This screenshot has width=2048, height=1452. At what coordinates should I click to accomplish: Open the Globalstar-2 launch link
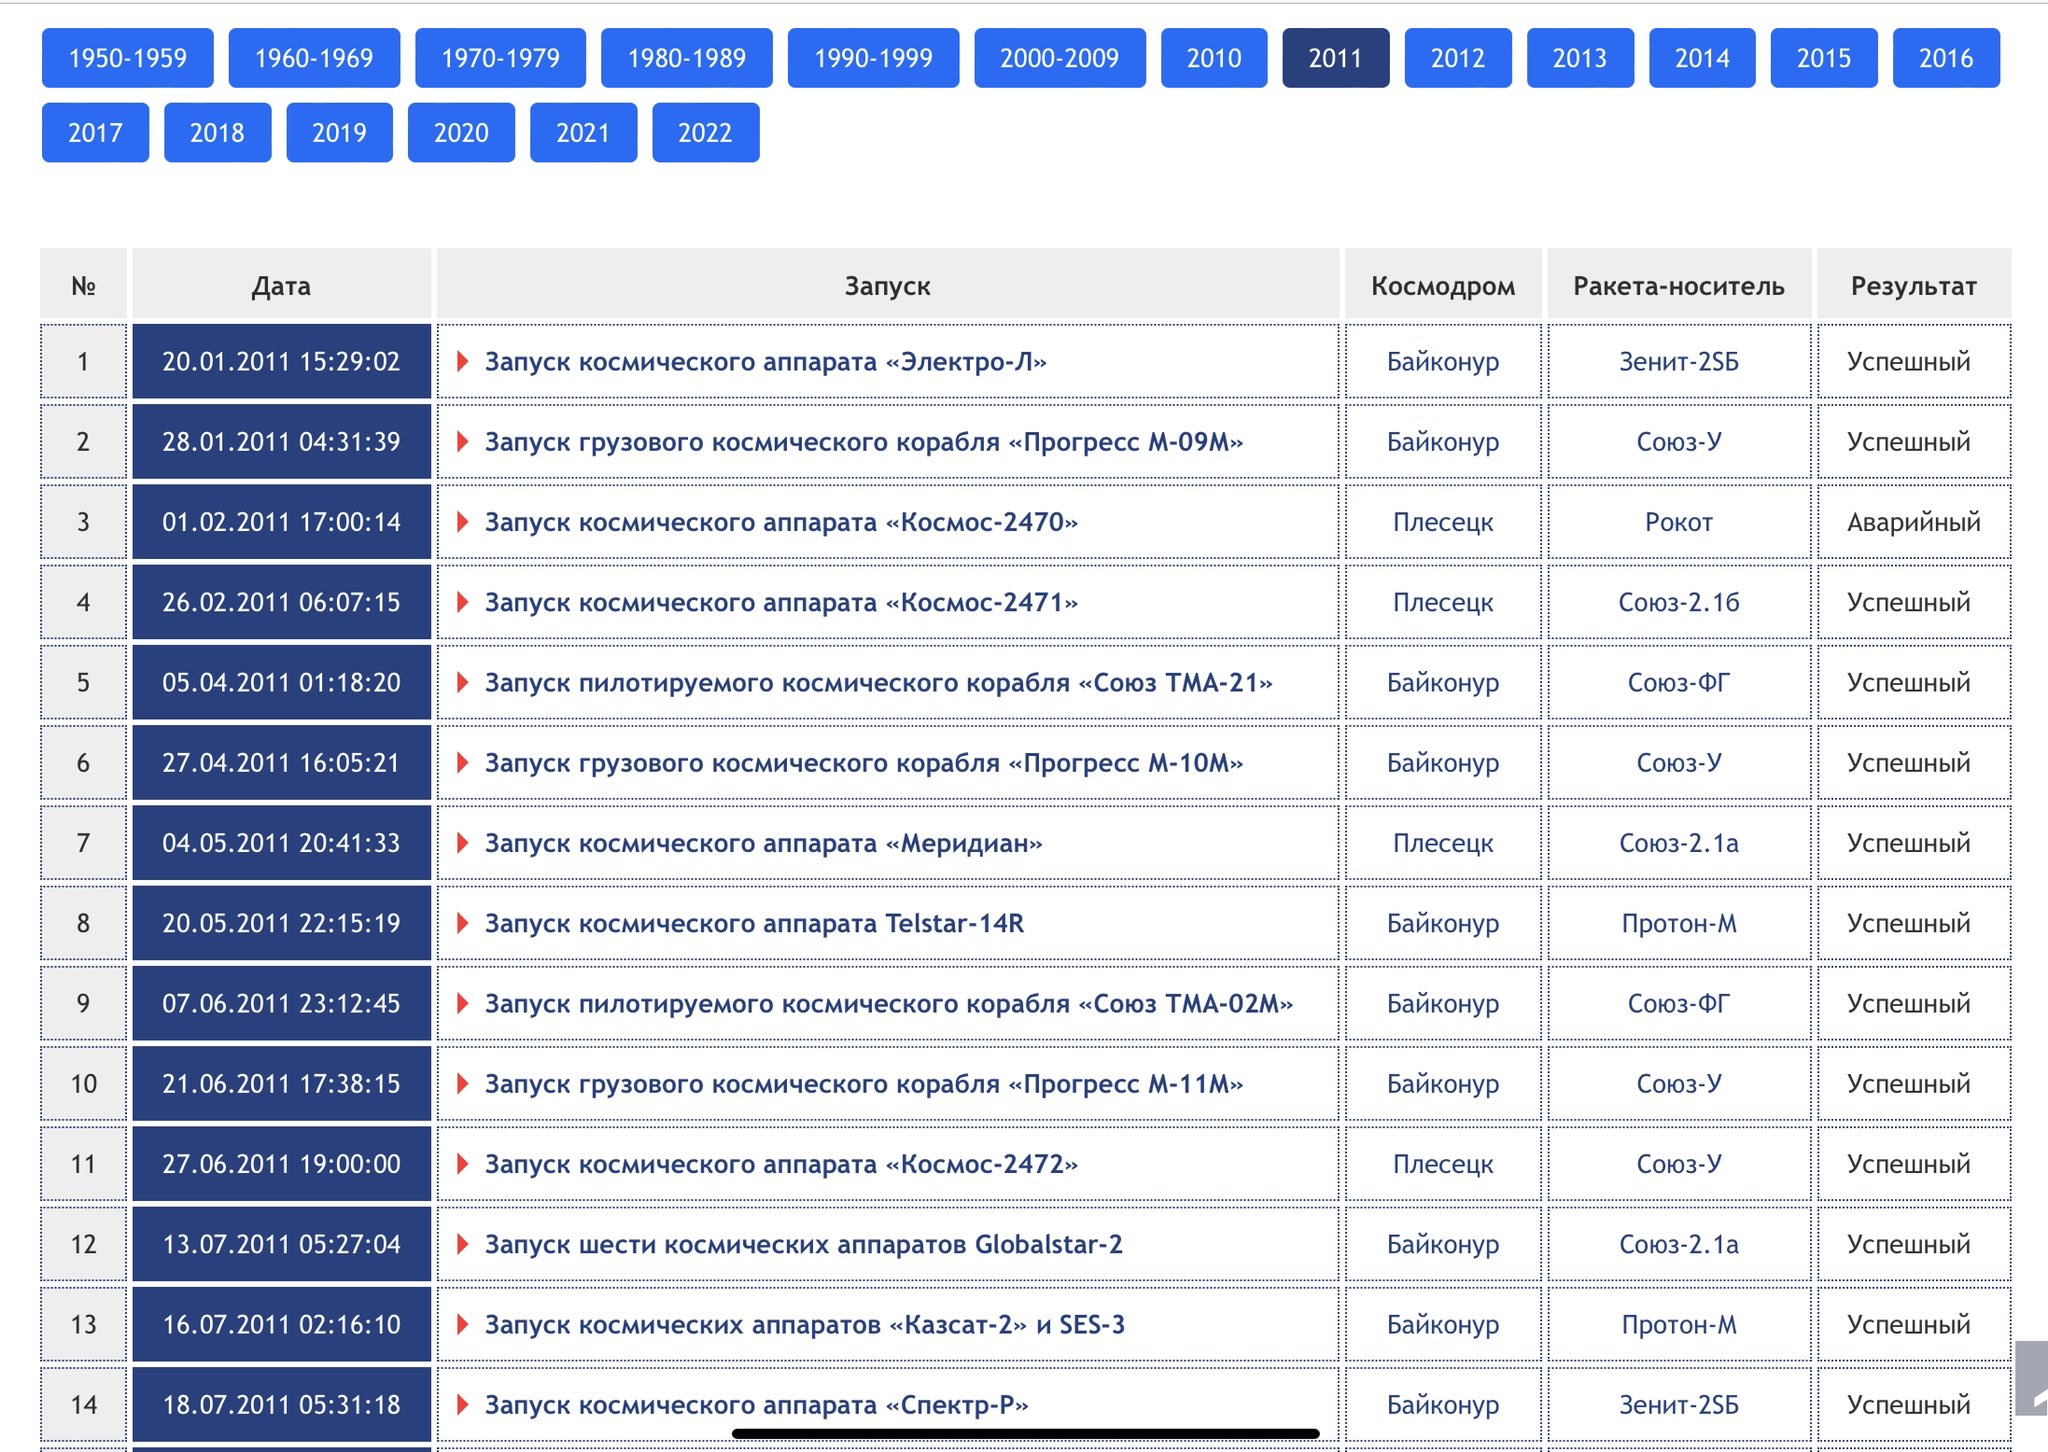[803, 1244]
